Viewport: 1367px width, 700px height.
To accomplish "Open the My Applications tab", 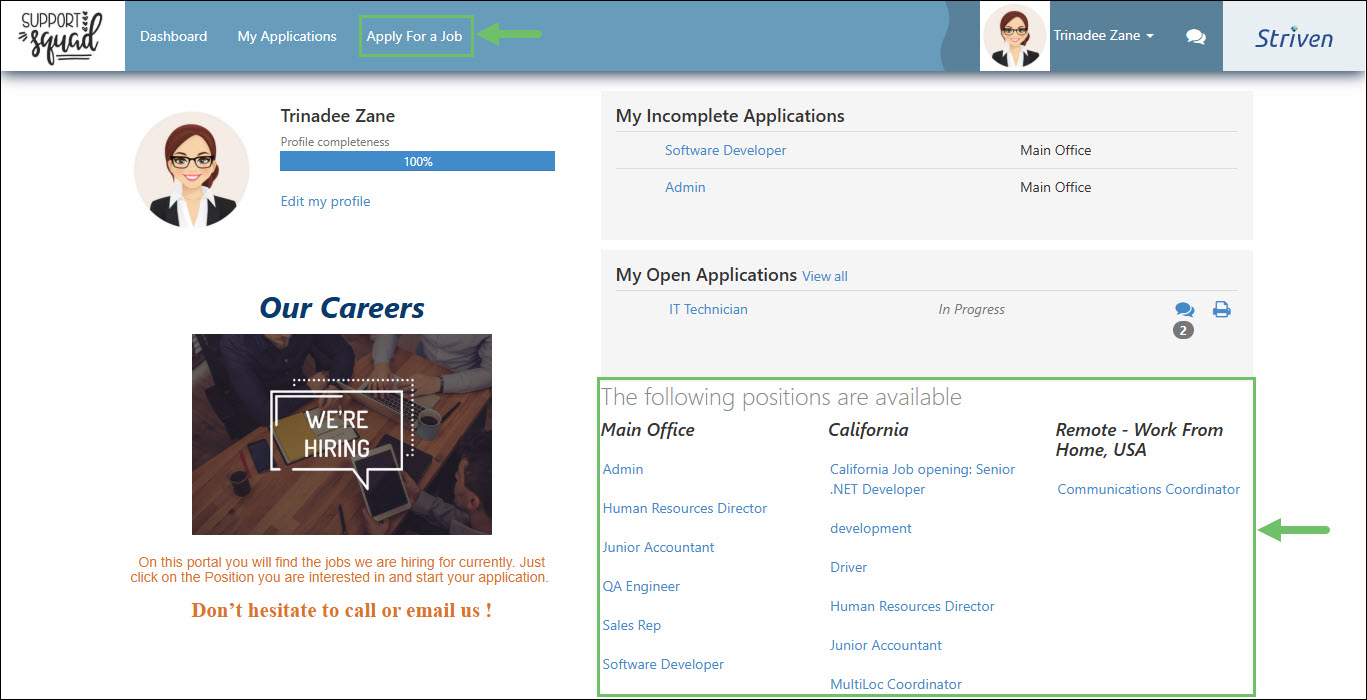I will [x=286, y=35].
